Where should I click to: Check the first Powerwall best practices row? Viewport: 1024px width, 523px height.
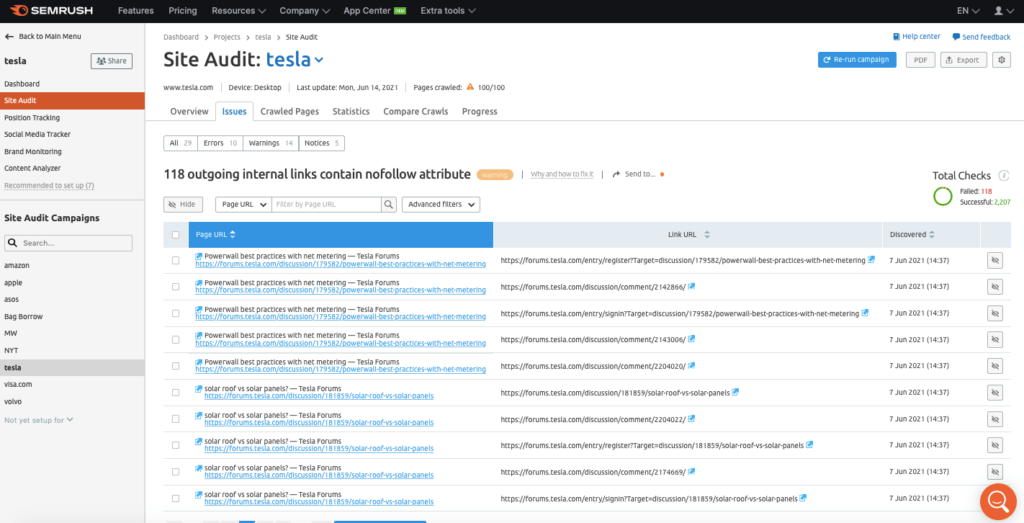point(176,260)
